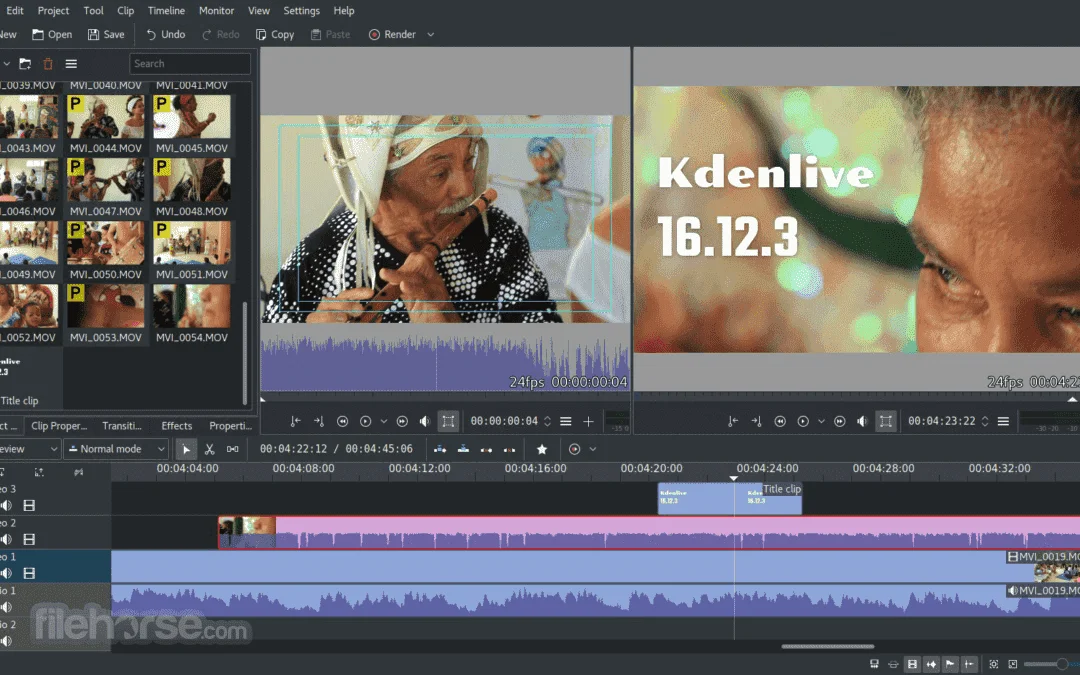Click the Copy button

[275, 34]
